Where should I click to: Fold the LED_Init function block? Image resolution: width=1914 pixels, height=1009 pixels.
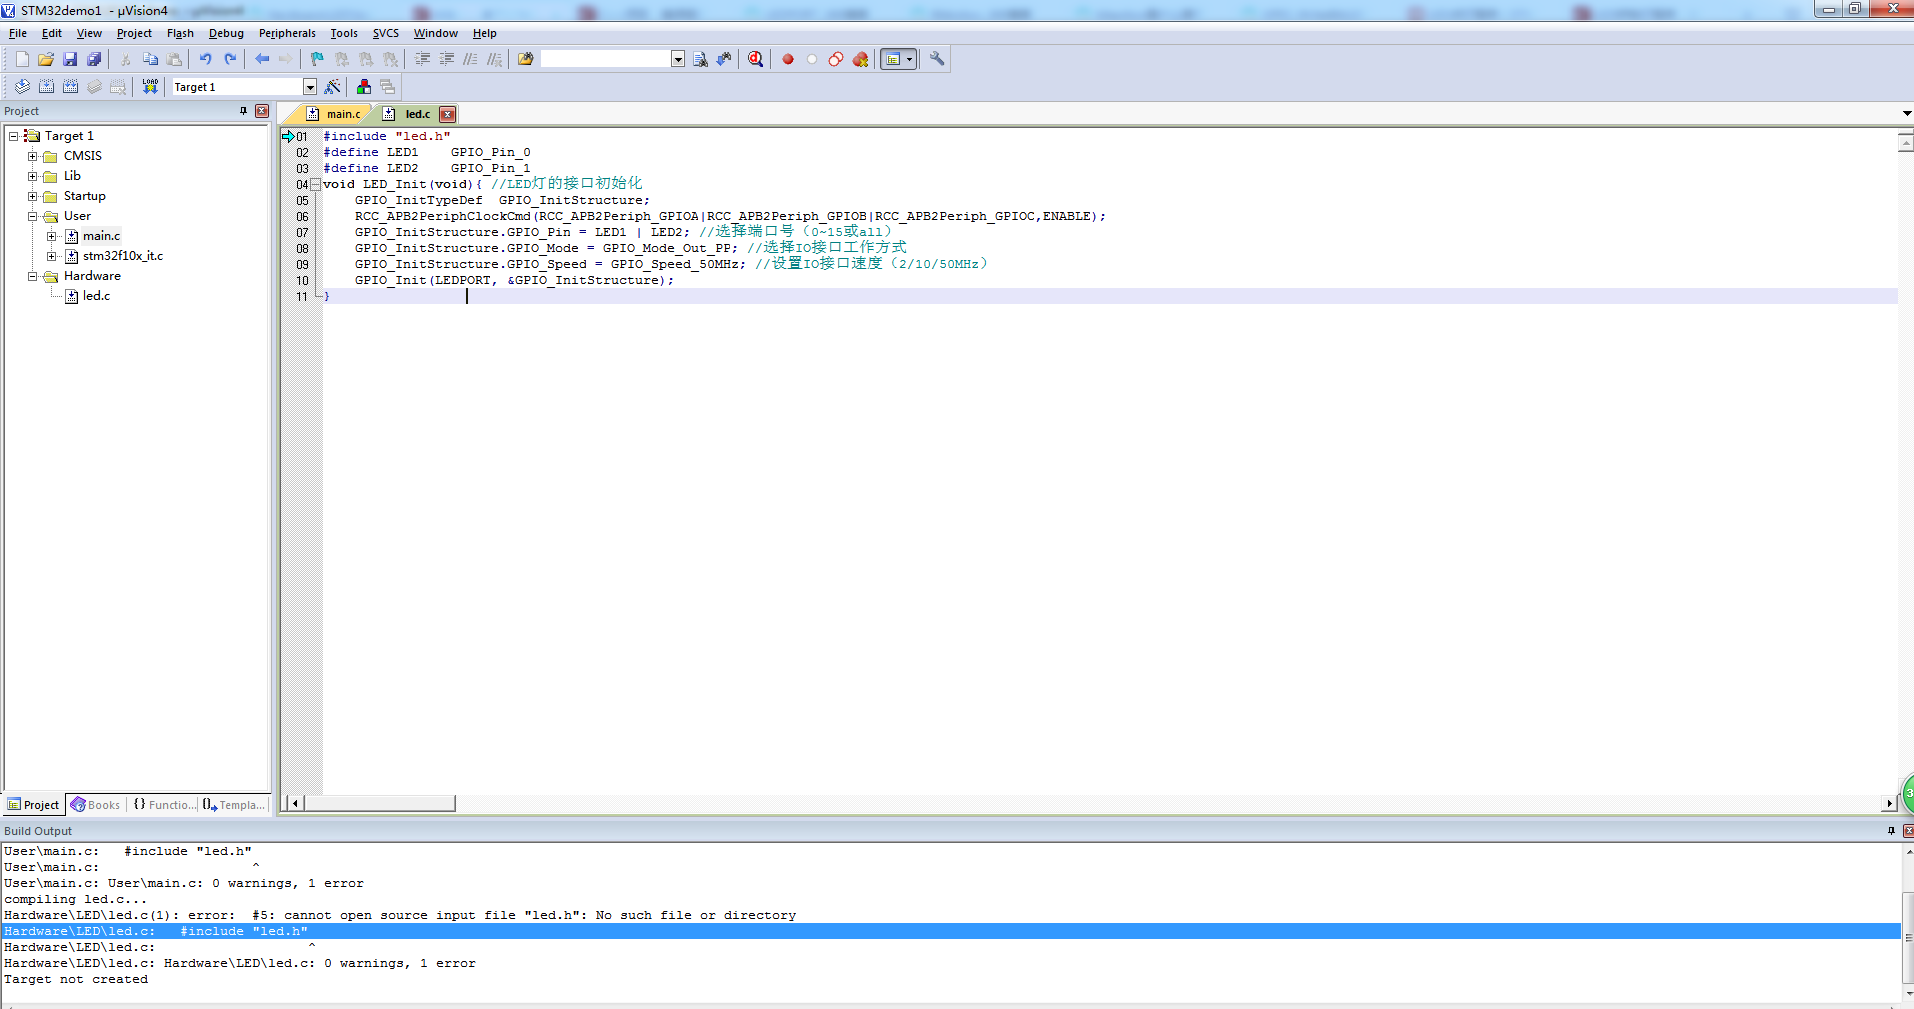pyautogui.click(x=316, y=184)
